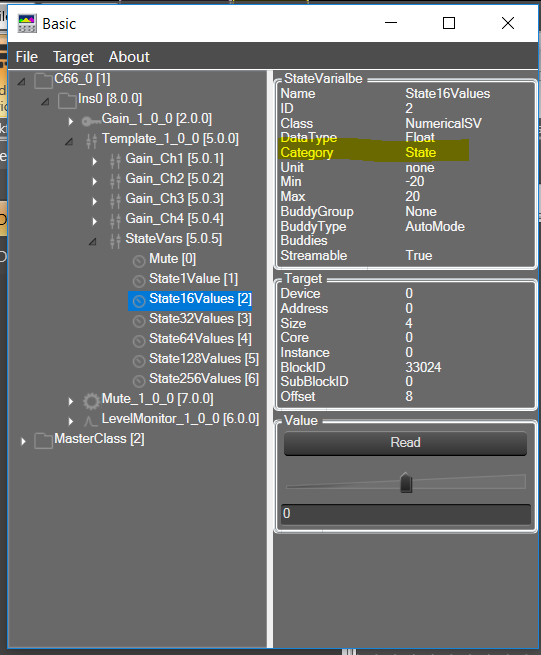541x655 pixels.
Task: Select State256Values [6] in the tree
Action: point(204,379)
